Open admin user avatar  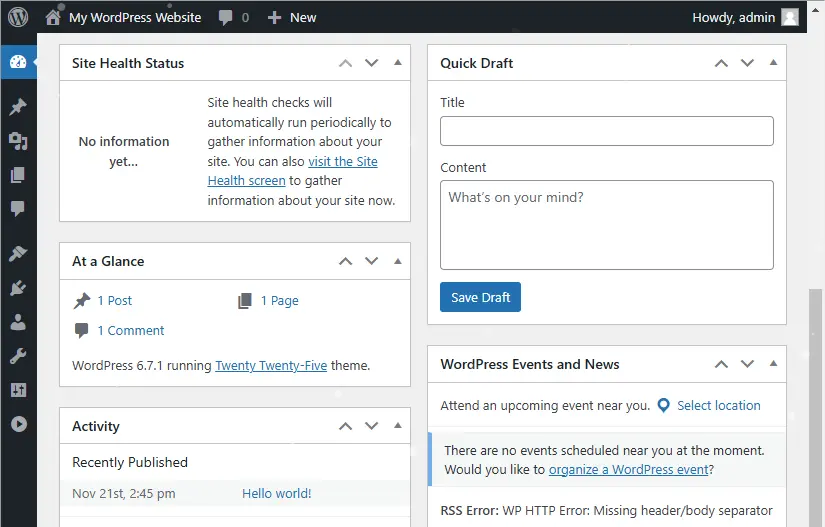pos(790,17)
